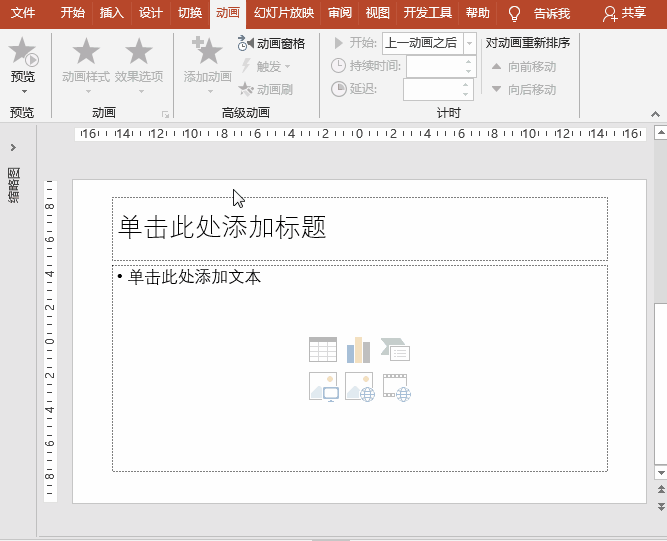Click the Start (开始) play-arrow icon
667x541 pixels.
pos(339,43)
